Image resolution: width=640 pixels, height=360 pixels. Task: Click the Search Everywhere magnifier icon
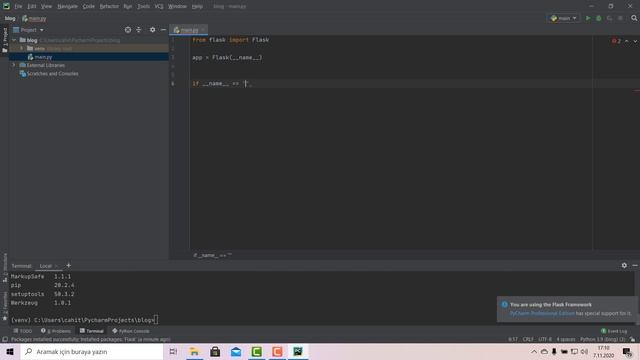(634, 18)
